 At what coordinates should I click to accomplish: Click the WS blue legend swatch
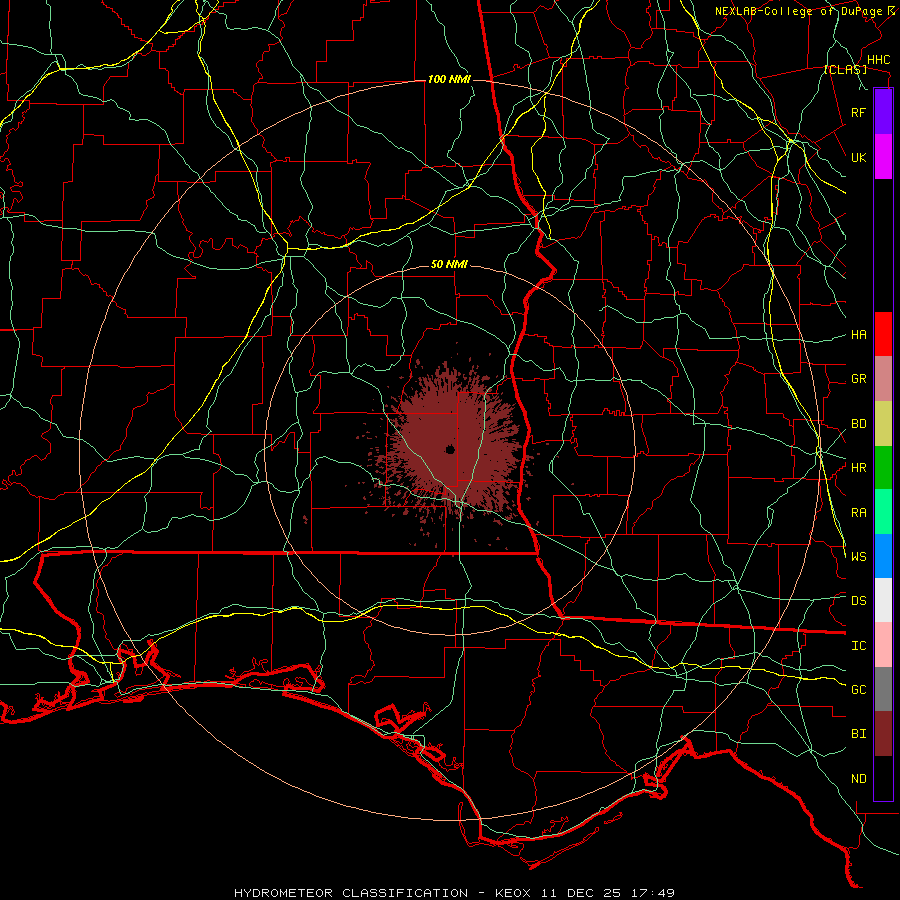[883, 556]
